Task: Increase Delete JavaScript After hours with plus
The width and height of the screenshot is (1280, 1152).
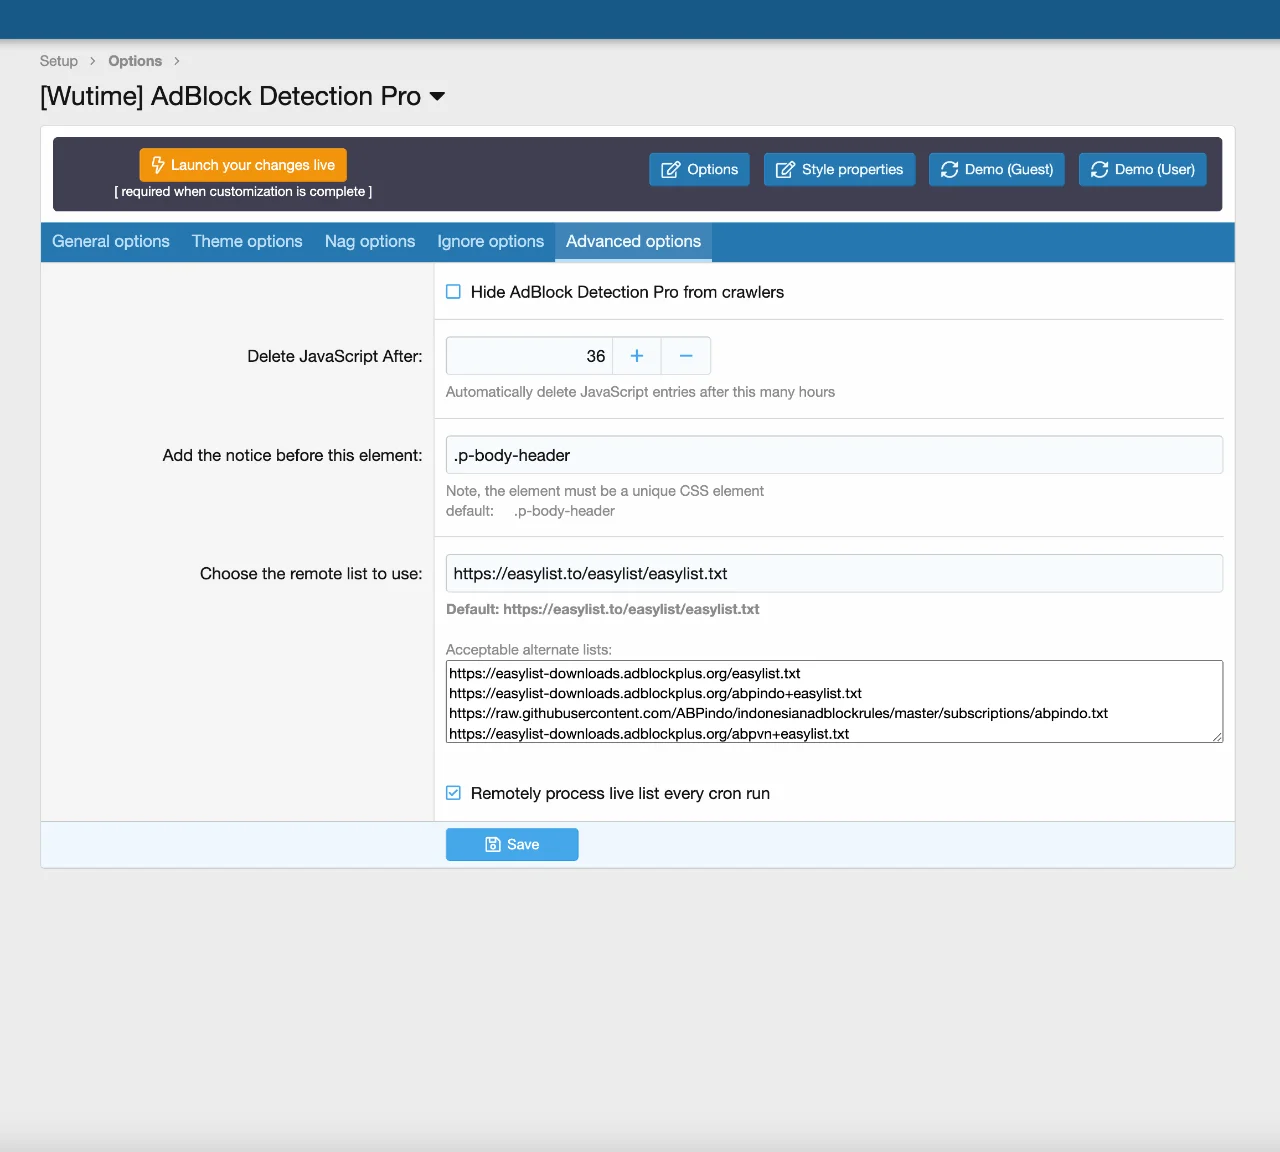Action: [637, 356]
